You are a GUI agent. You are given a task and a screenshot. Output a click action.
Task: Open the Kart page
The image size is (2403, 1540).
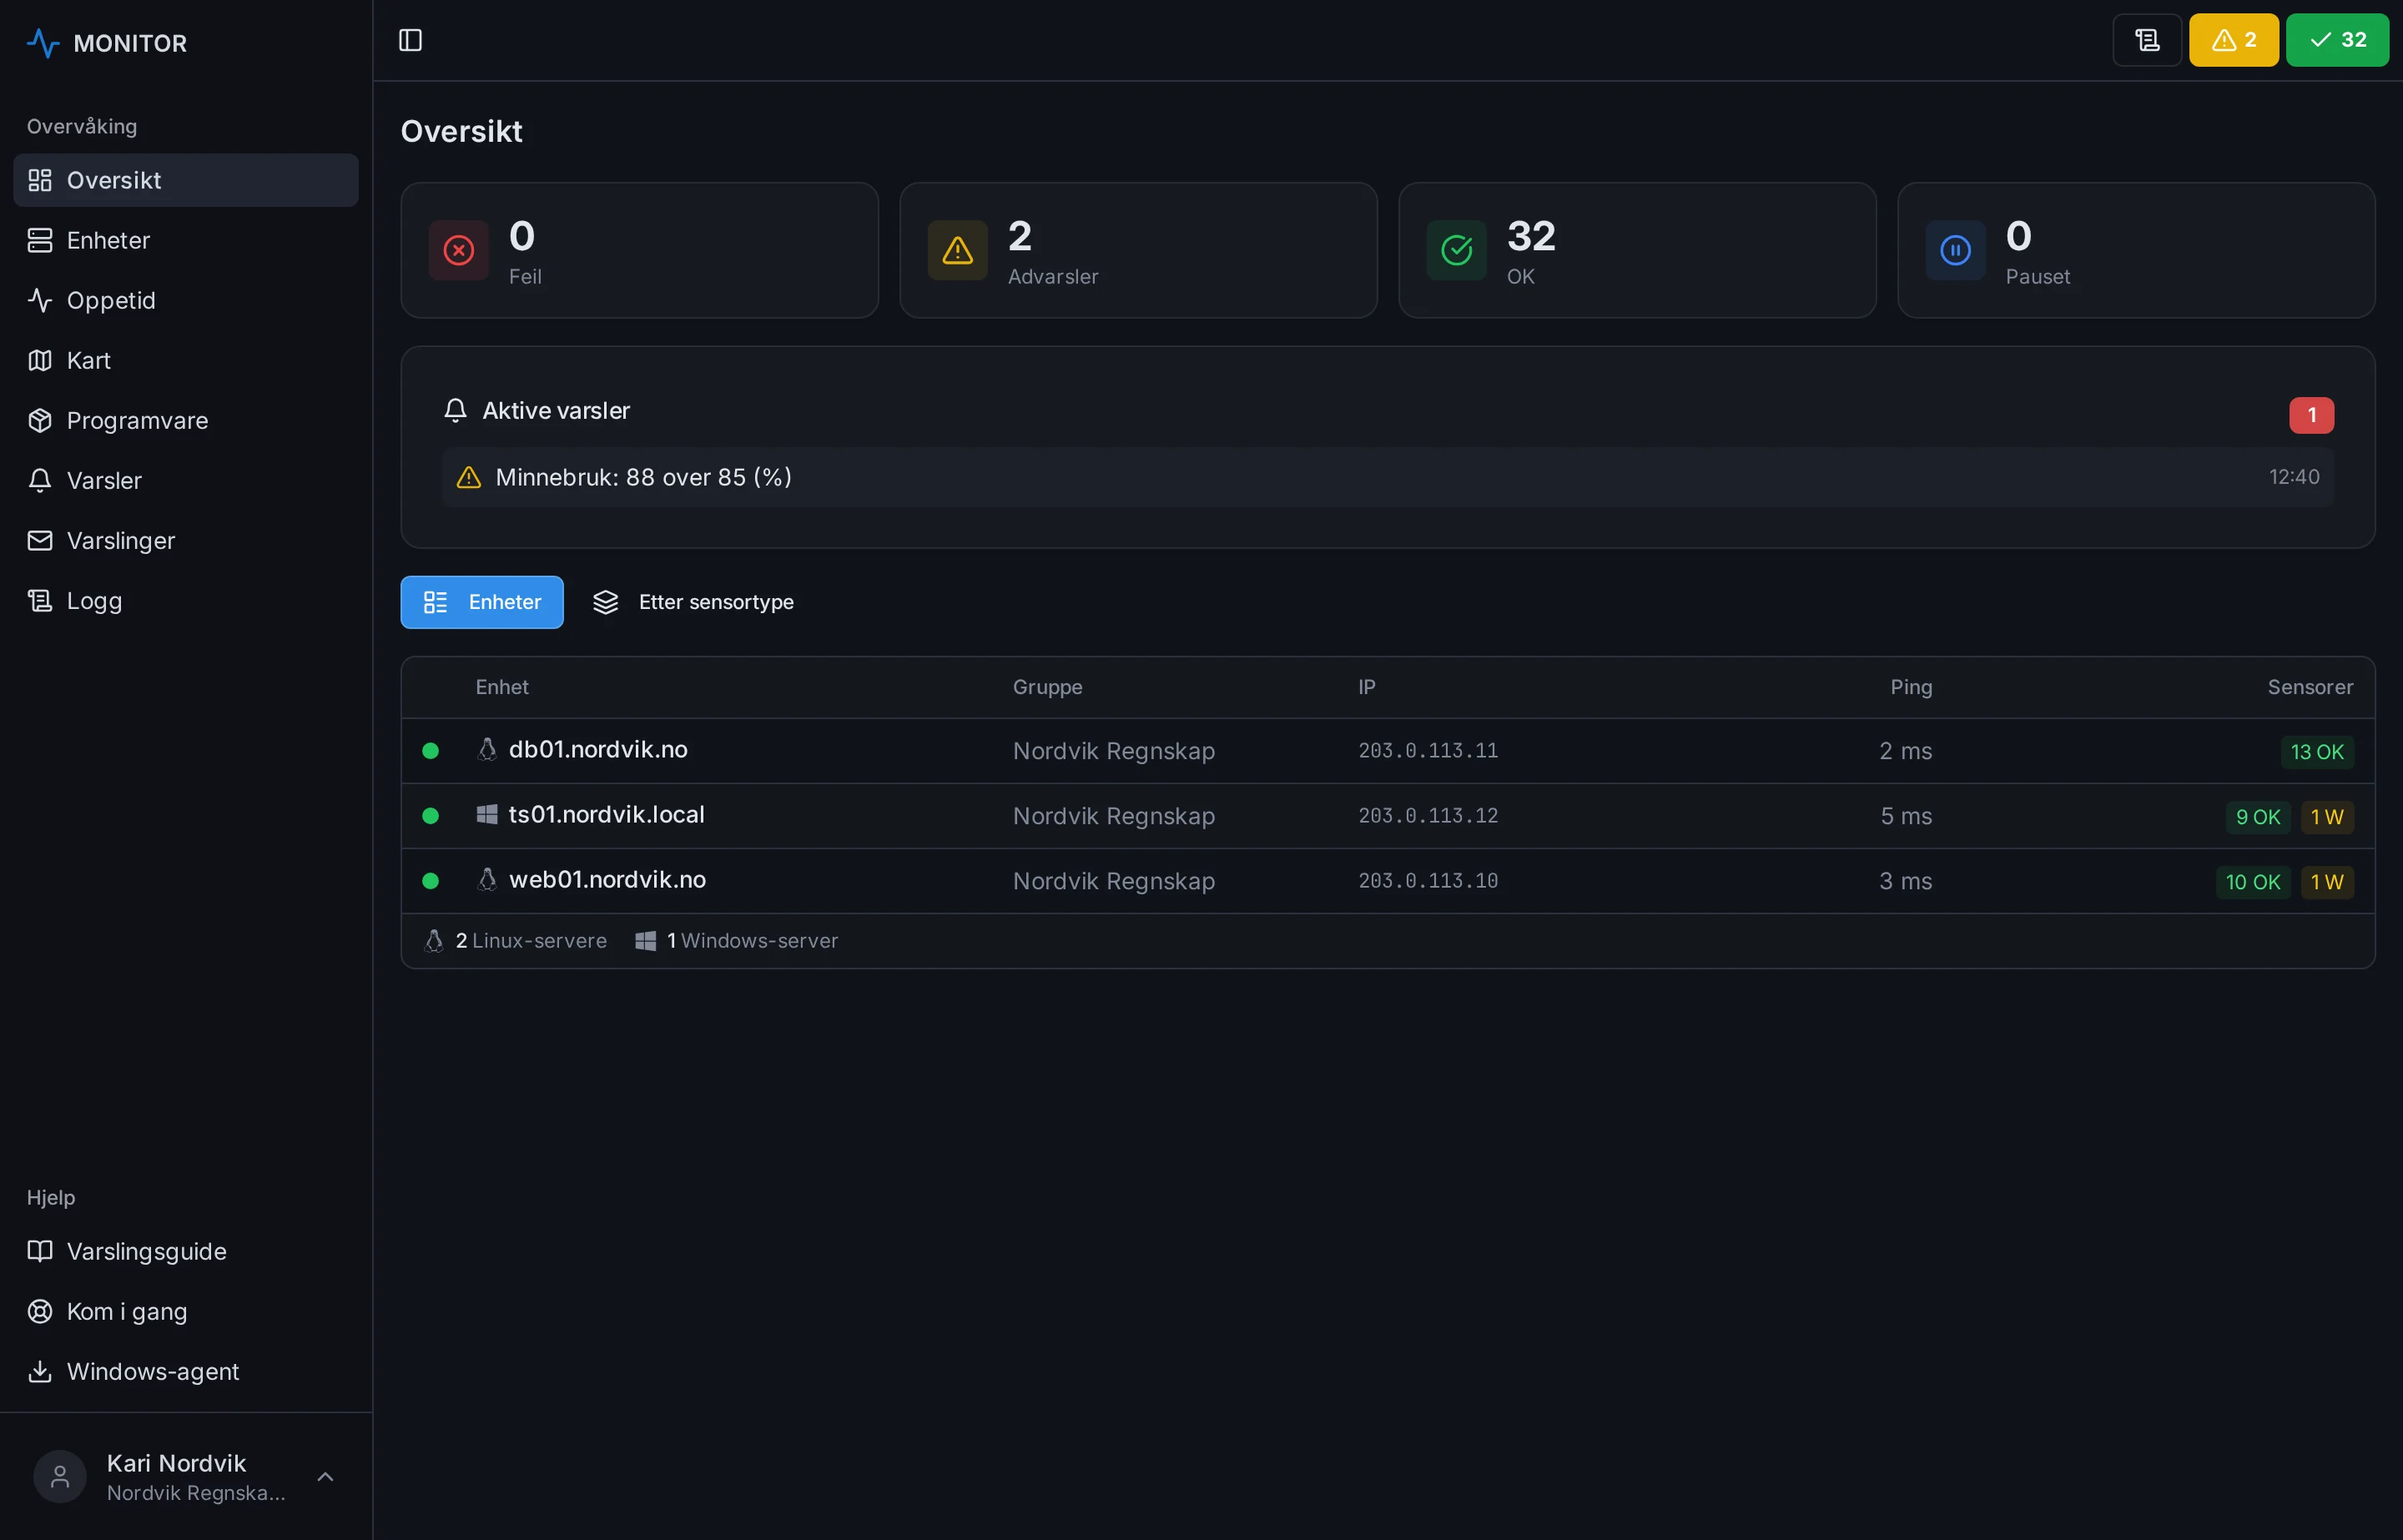click(186, 360)
